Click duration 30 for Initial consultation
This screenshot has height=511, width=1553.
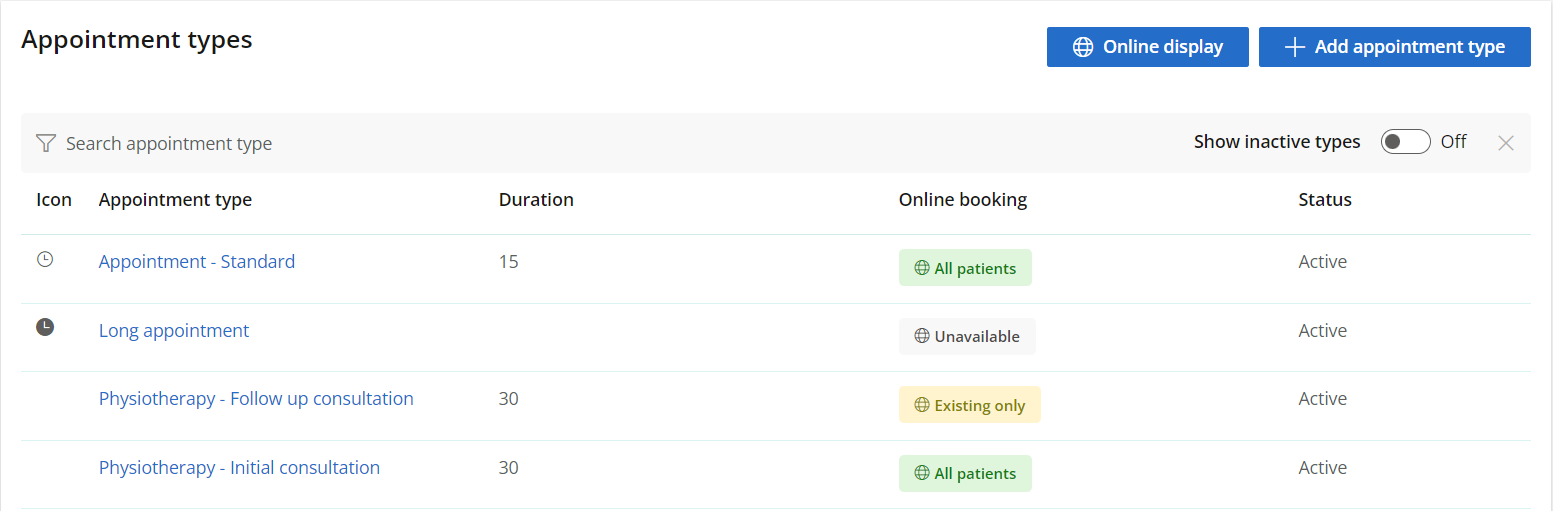click(509, 468)
